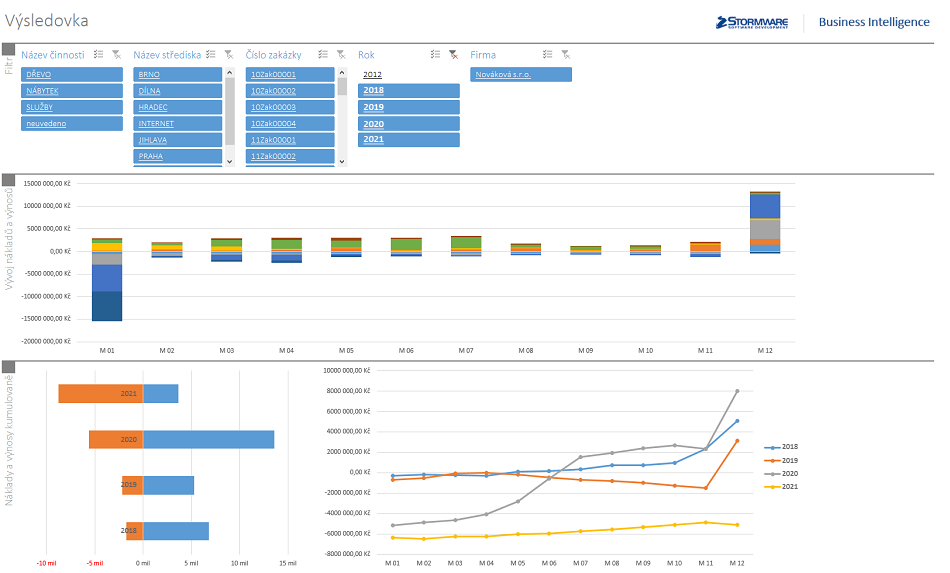Clear the active Rok filter
Viewport: 950px width, 573px height.
pyautogui.click(x=453, y=55)
